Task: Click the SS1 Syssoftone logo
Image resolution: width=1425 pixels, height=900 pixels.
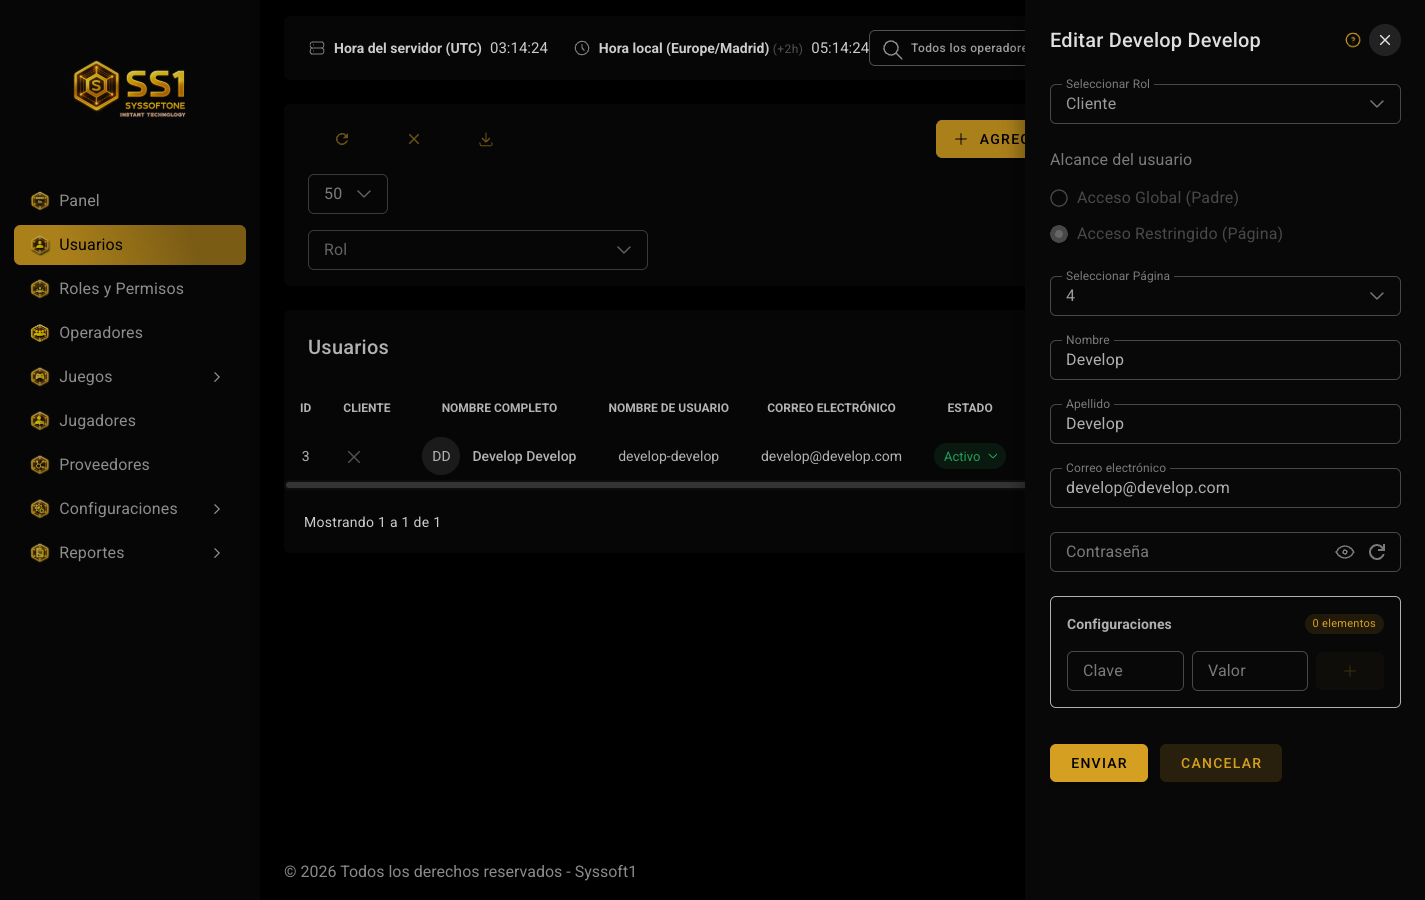Action: tap(130, 89)
